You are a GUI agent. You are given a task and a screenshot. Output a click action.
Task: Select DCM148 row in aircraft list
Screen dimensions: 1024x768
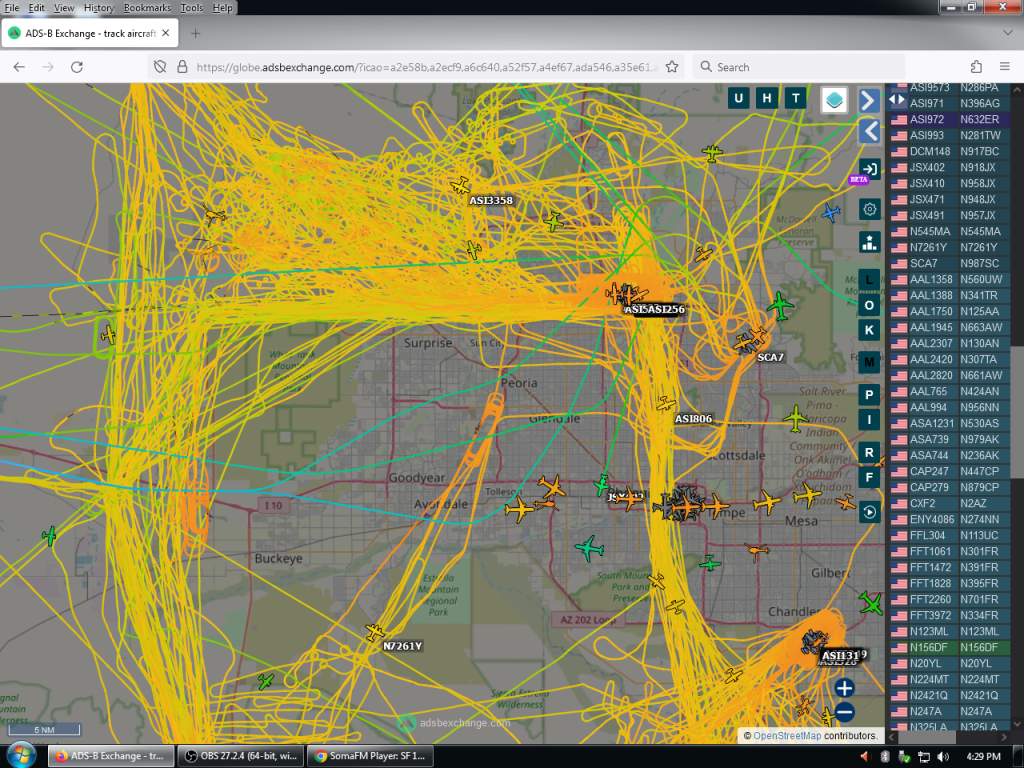950,152
